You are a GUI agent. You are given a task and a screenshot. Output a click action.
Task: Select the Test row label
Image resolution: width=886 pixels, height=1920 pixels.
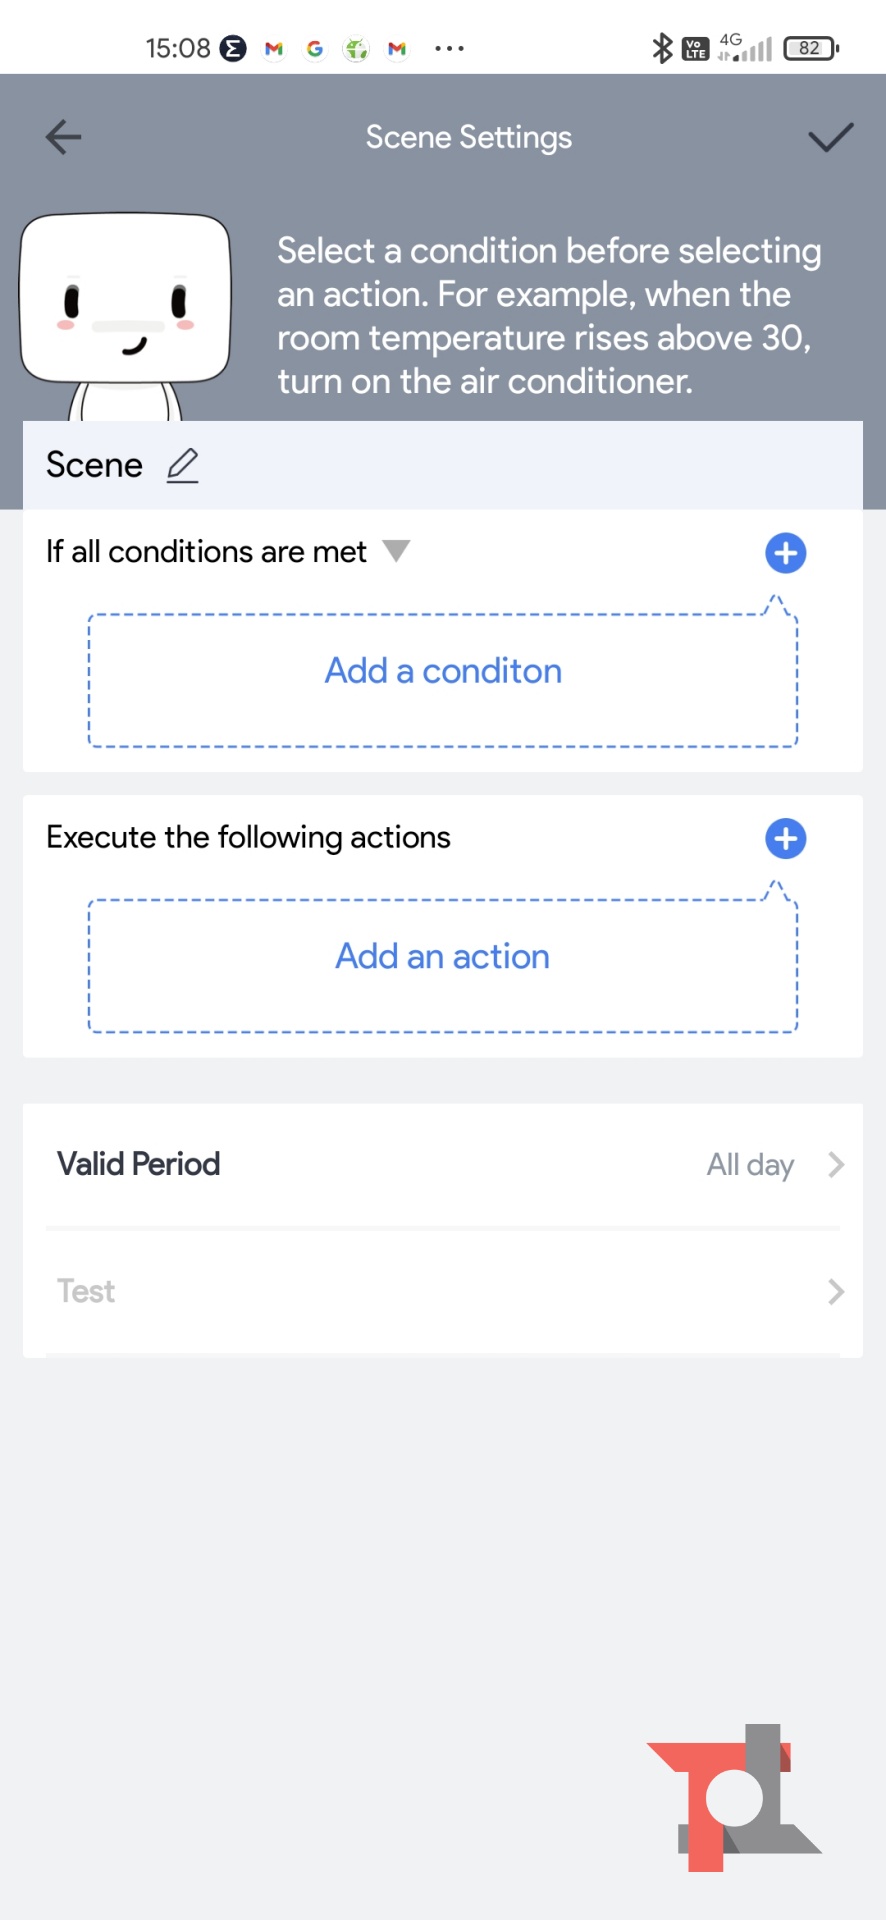click(86, 1292)
